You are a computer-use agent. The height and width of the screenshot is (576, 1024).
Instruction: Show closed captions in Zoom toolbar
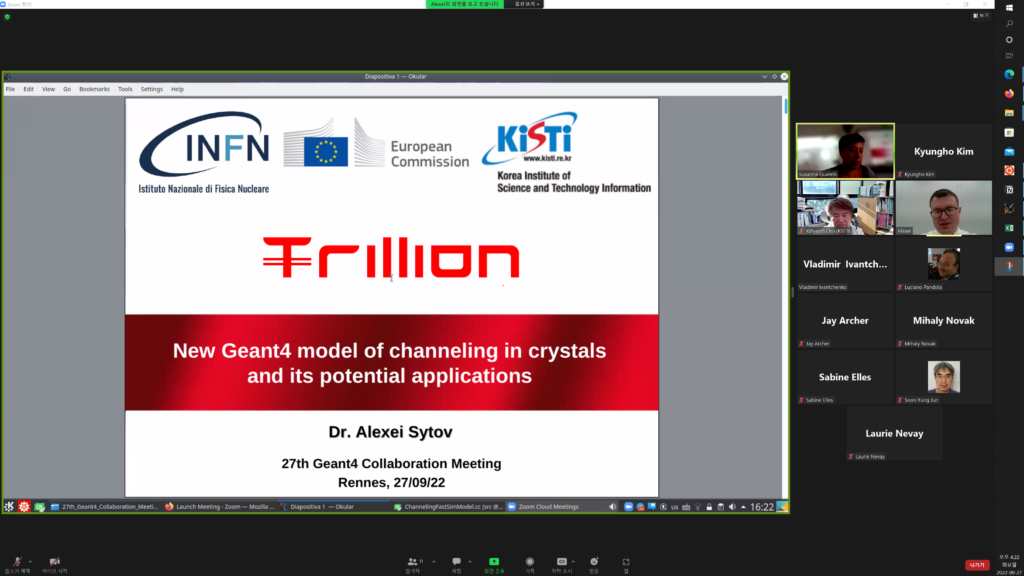click(562, 565)
